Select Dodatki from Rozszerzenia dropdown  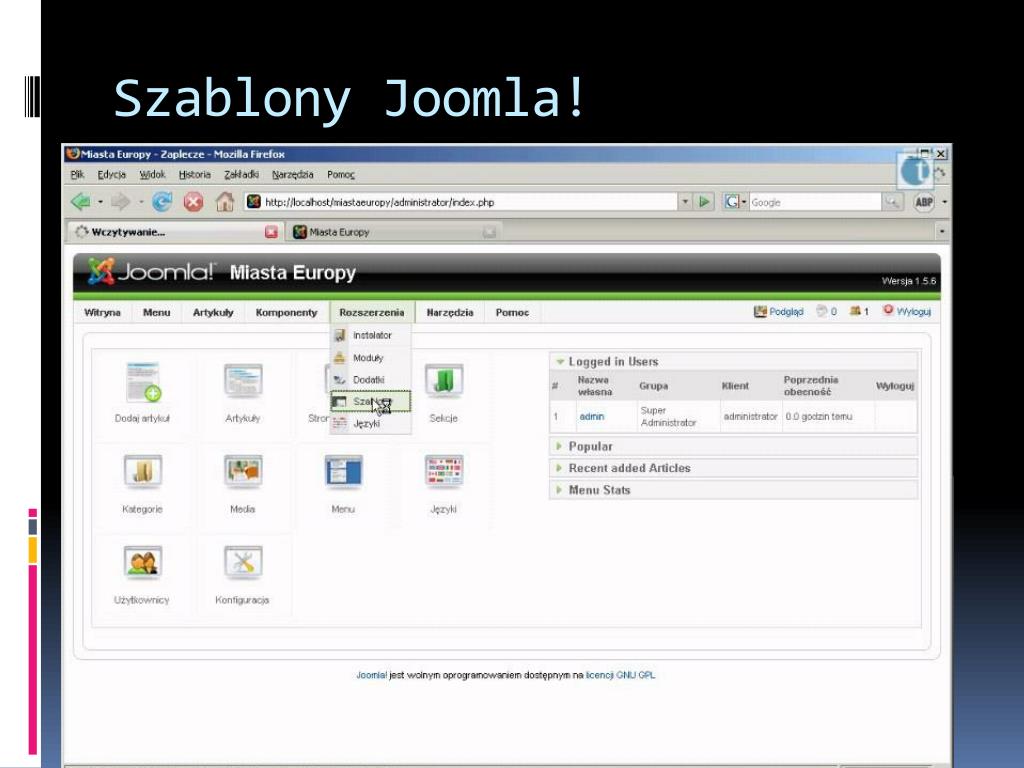(x=371, y=379)
